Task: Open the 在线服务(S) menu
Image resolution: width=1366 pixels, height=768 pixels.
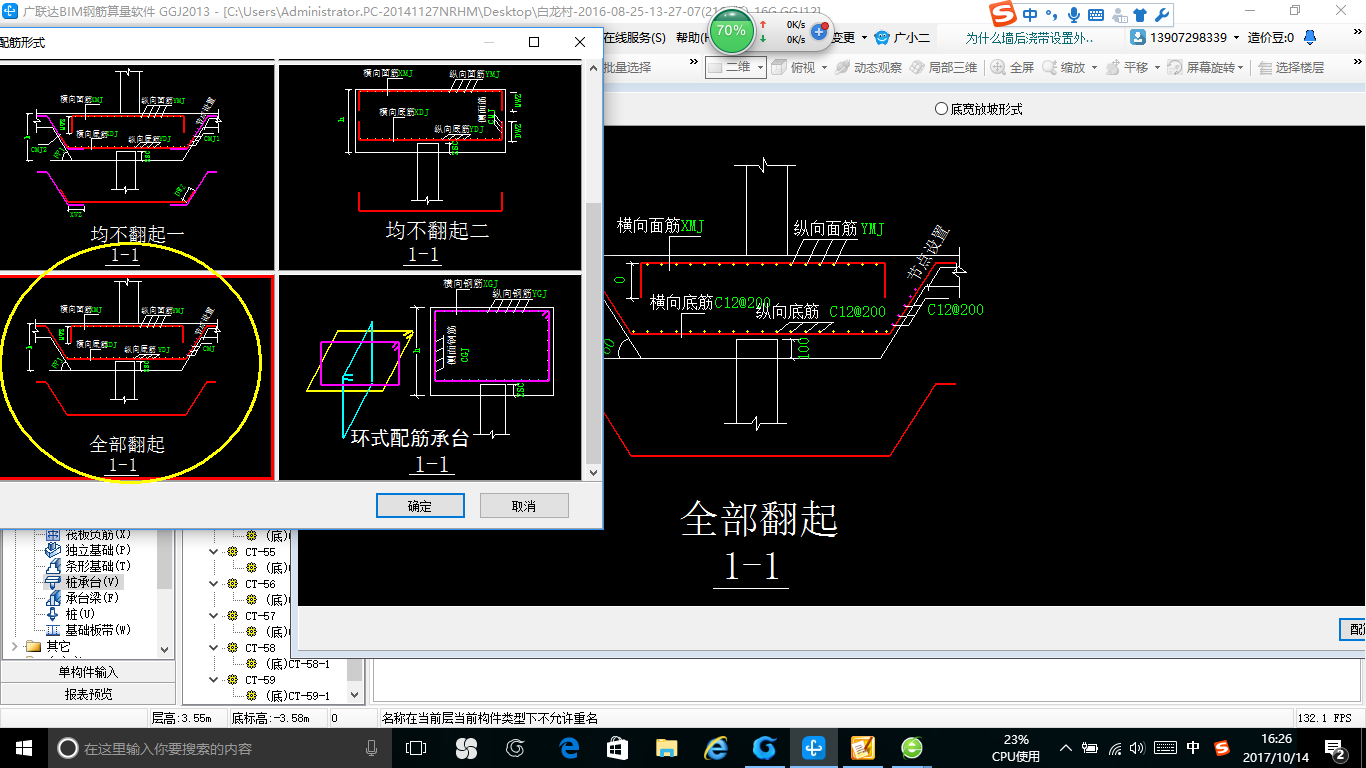Action: pos(635,37)
